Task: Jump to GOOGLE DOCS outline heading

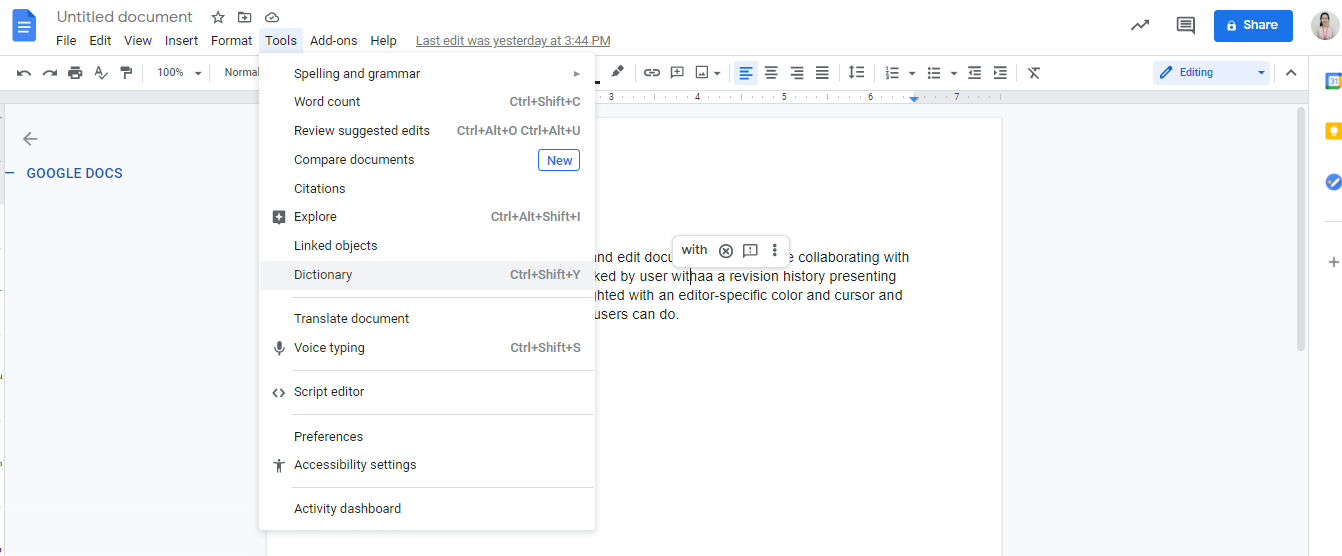Action: pyautogui.click(x=75, y=173)
